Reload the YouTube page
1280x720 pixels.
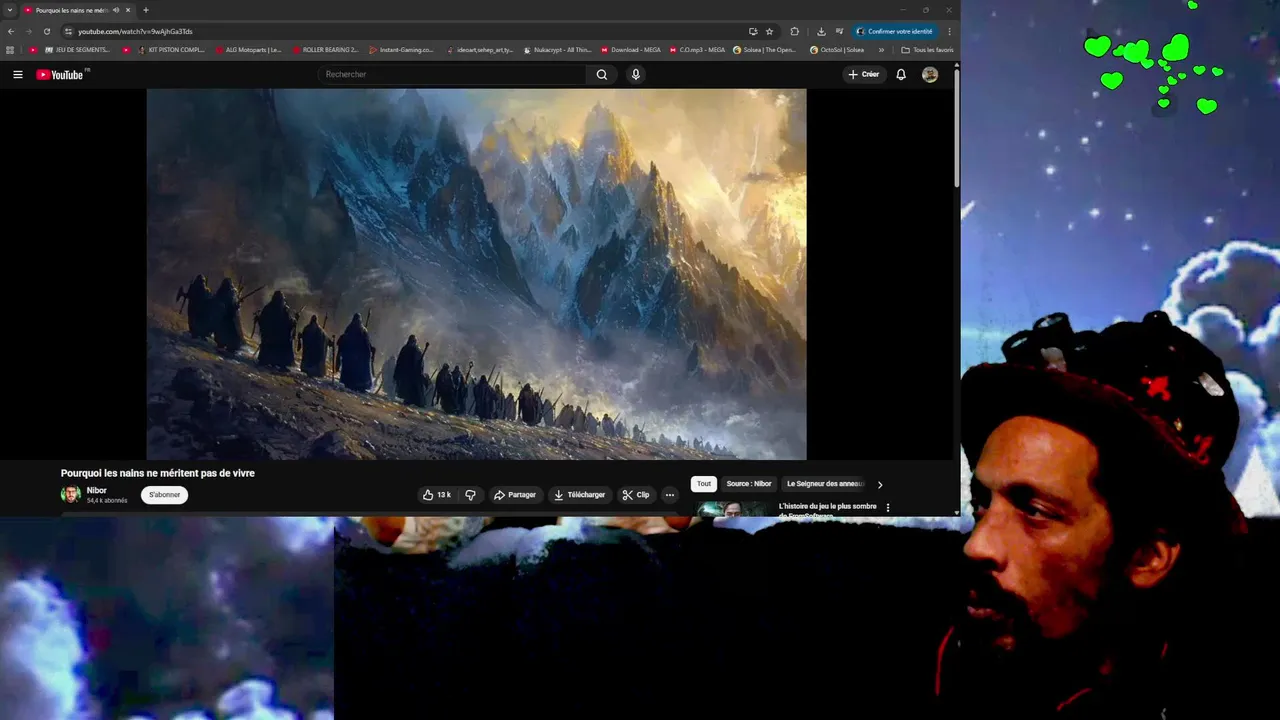pos(46,31)
